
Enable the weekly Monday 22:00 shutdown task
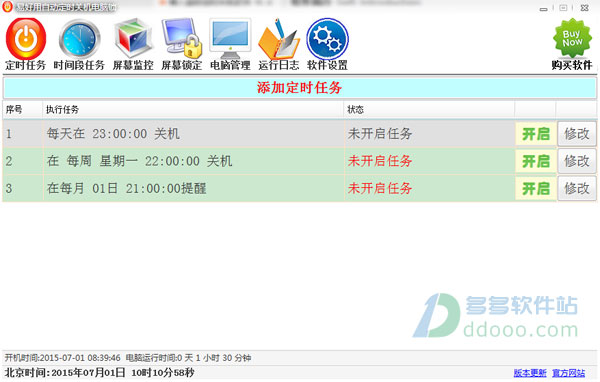pos(536,161)
